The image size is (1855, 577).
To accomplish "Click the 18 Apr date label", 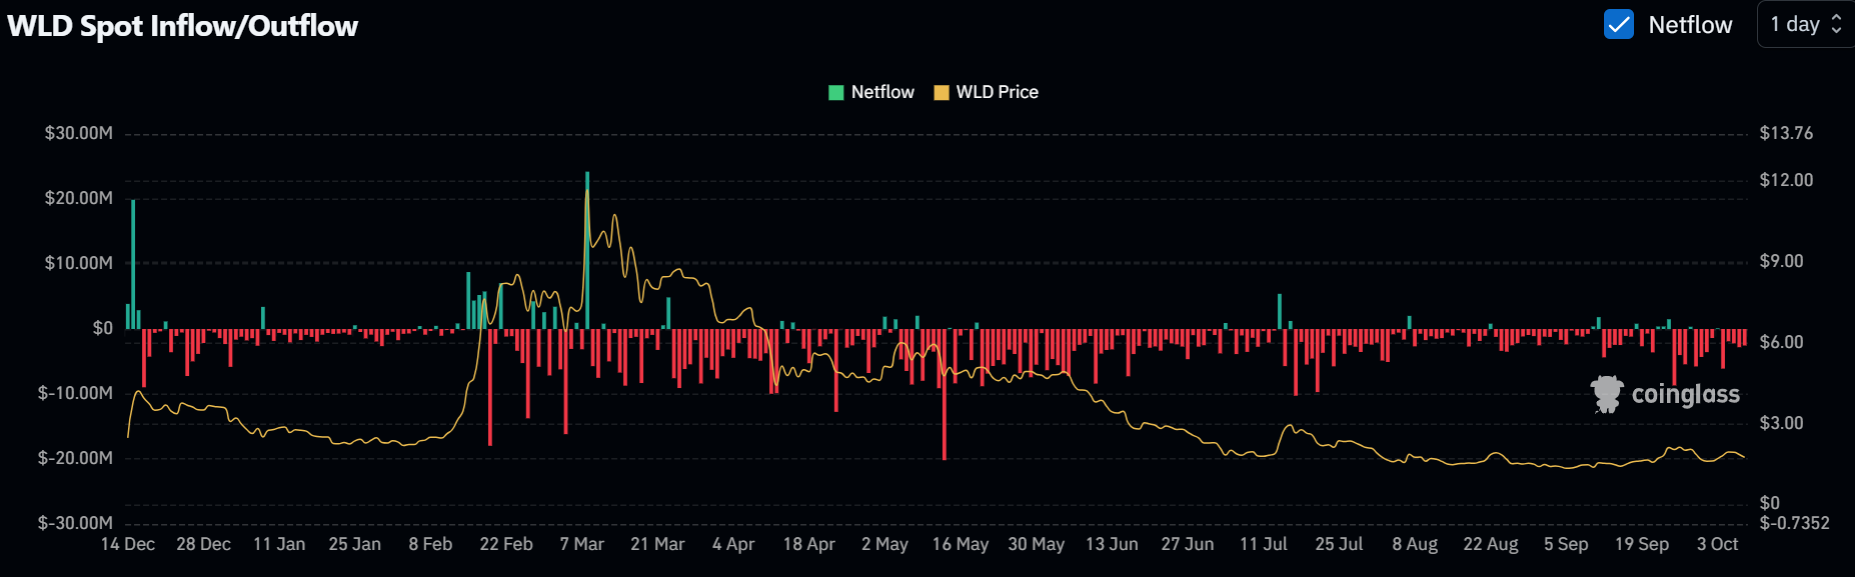I will tap(809, 544).
